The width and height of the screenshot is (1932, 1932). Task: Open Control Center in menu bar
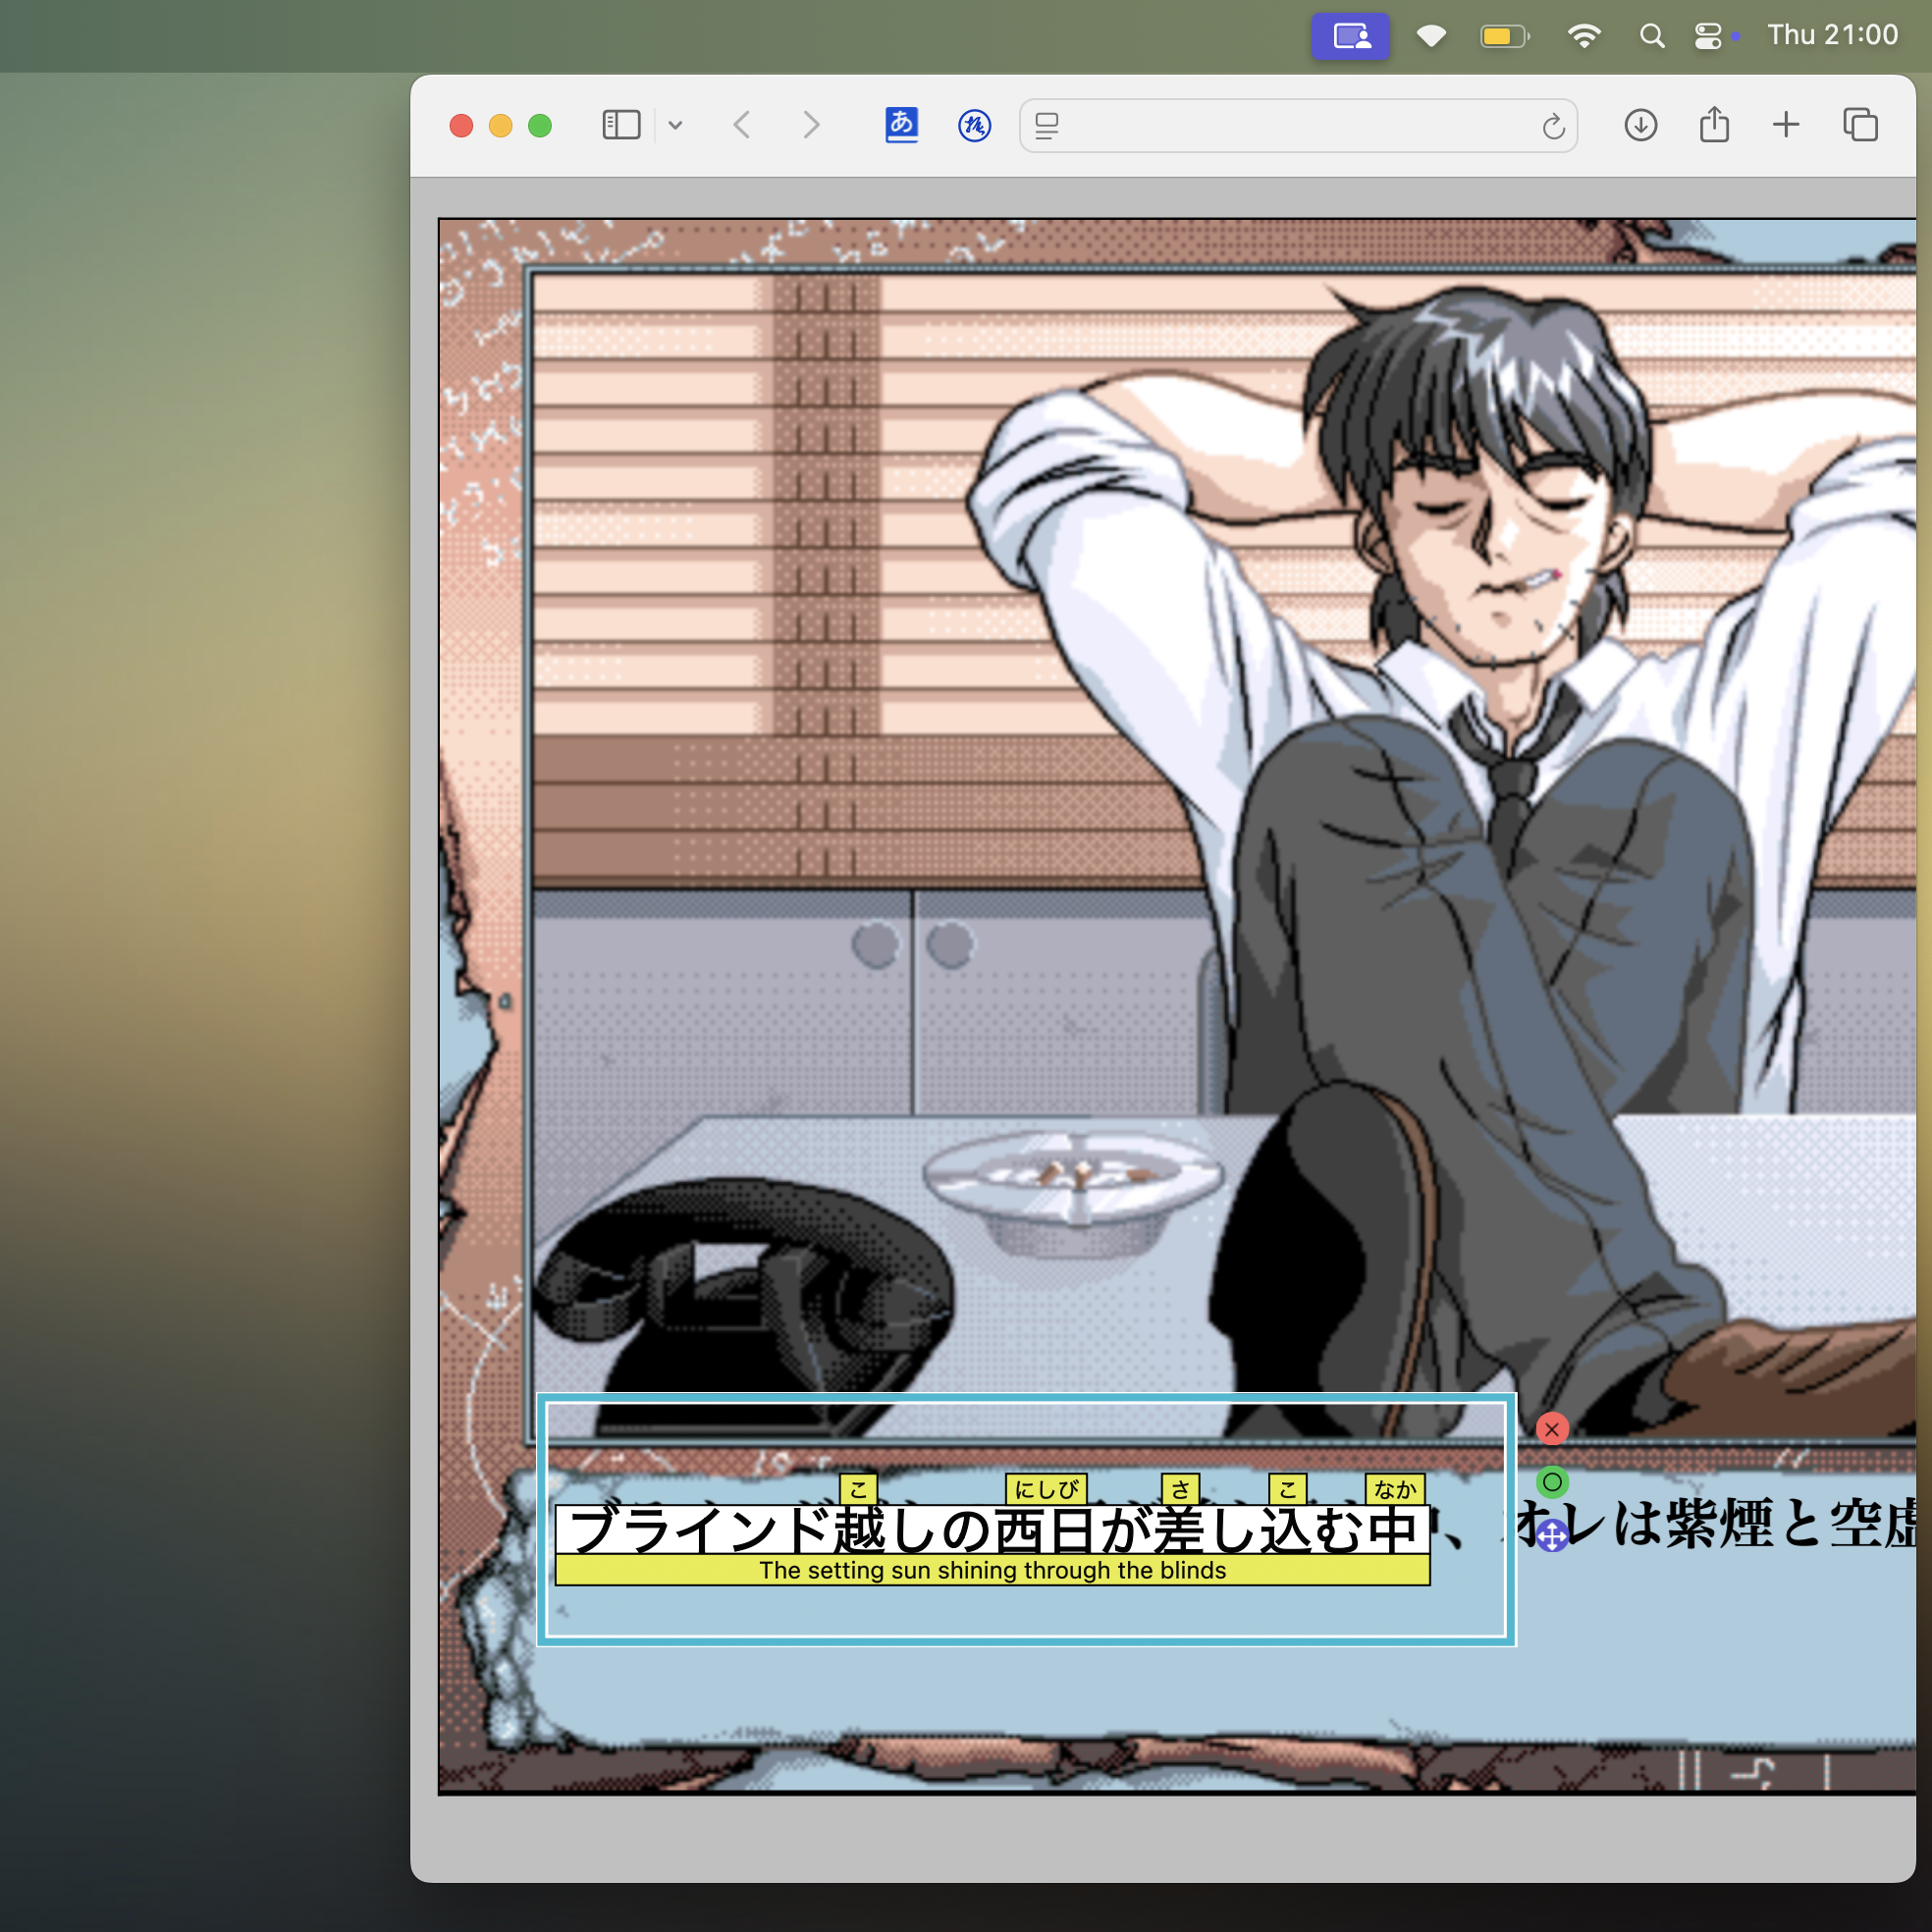point(1708,36)
